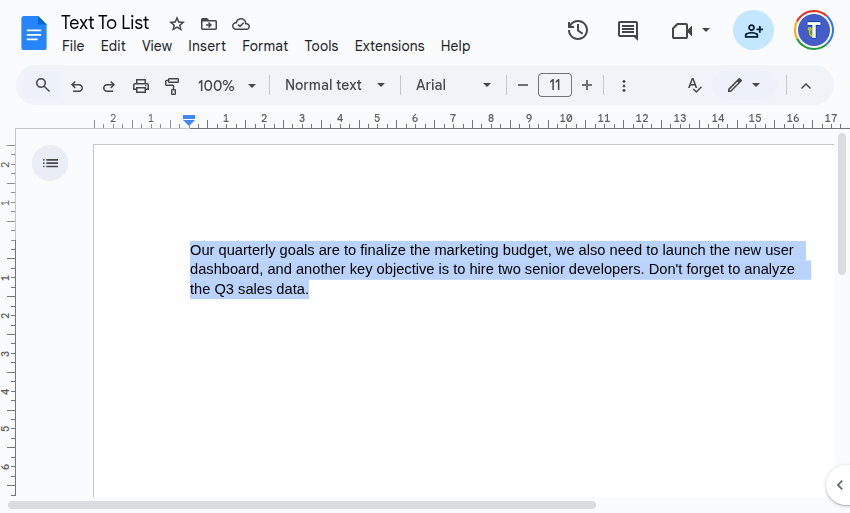The image size is (850, 513).
Task: Open the Format menu
Action: point(265,46)
